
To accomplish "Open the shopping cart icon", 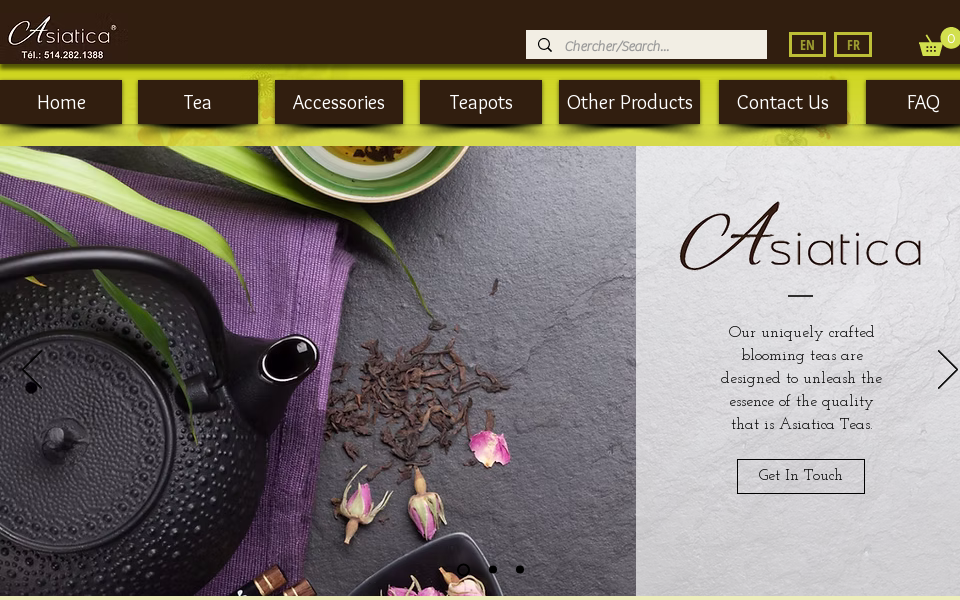I will point(931,45).
